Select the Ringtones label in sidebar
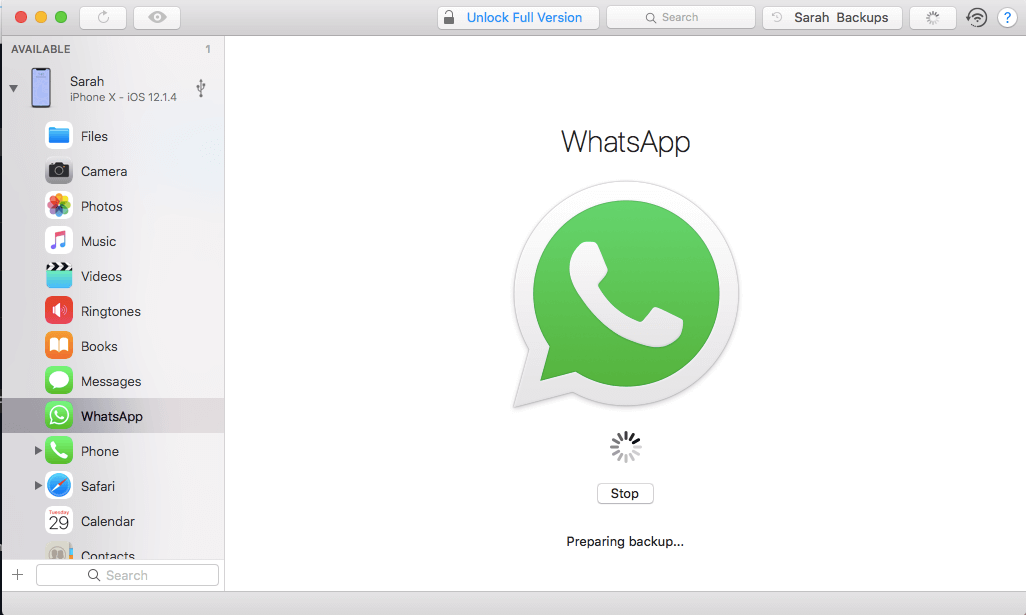Screen dimensions: 1026x615 (111, 311)
